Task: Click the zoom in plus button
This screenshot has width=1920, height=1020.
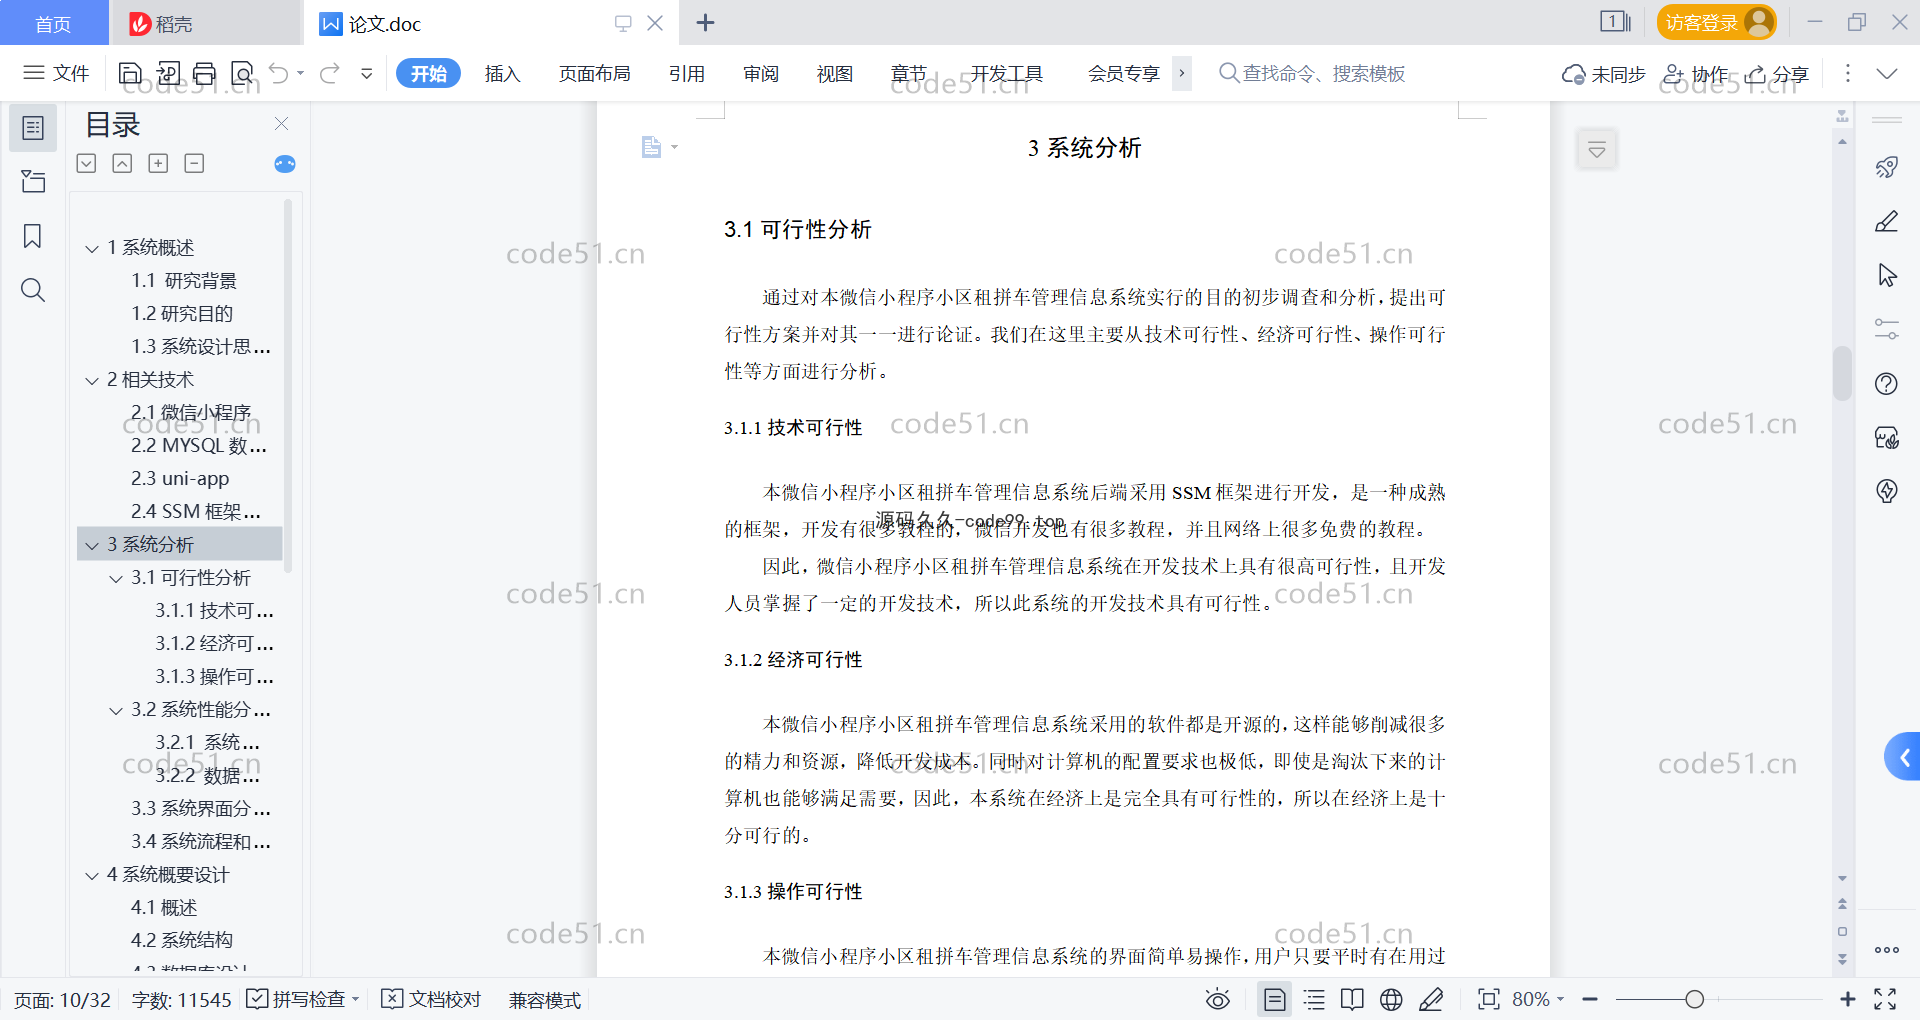Action: click(x=1848, y=999)
